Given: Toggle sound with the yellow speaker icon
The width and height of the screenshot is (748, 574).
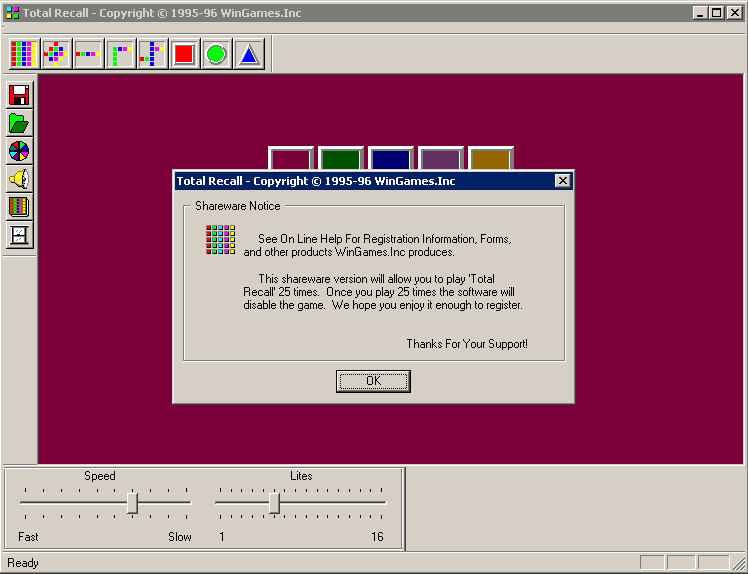Looking at the screenshot, I should coord(19,179).
